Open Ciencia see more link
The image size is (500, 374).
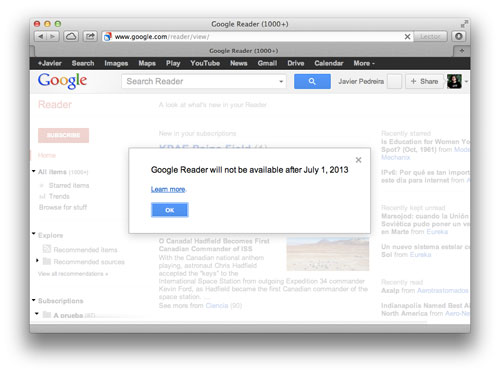click(217, 306)
